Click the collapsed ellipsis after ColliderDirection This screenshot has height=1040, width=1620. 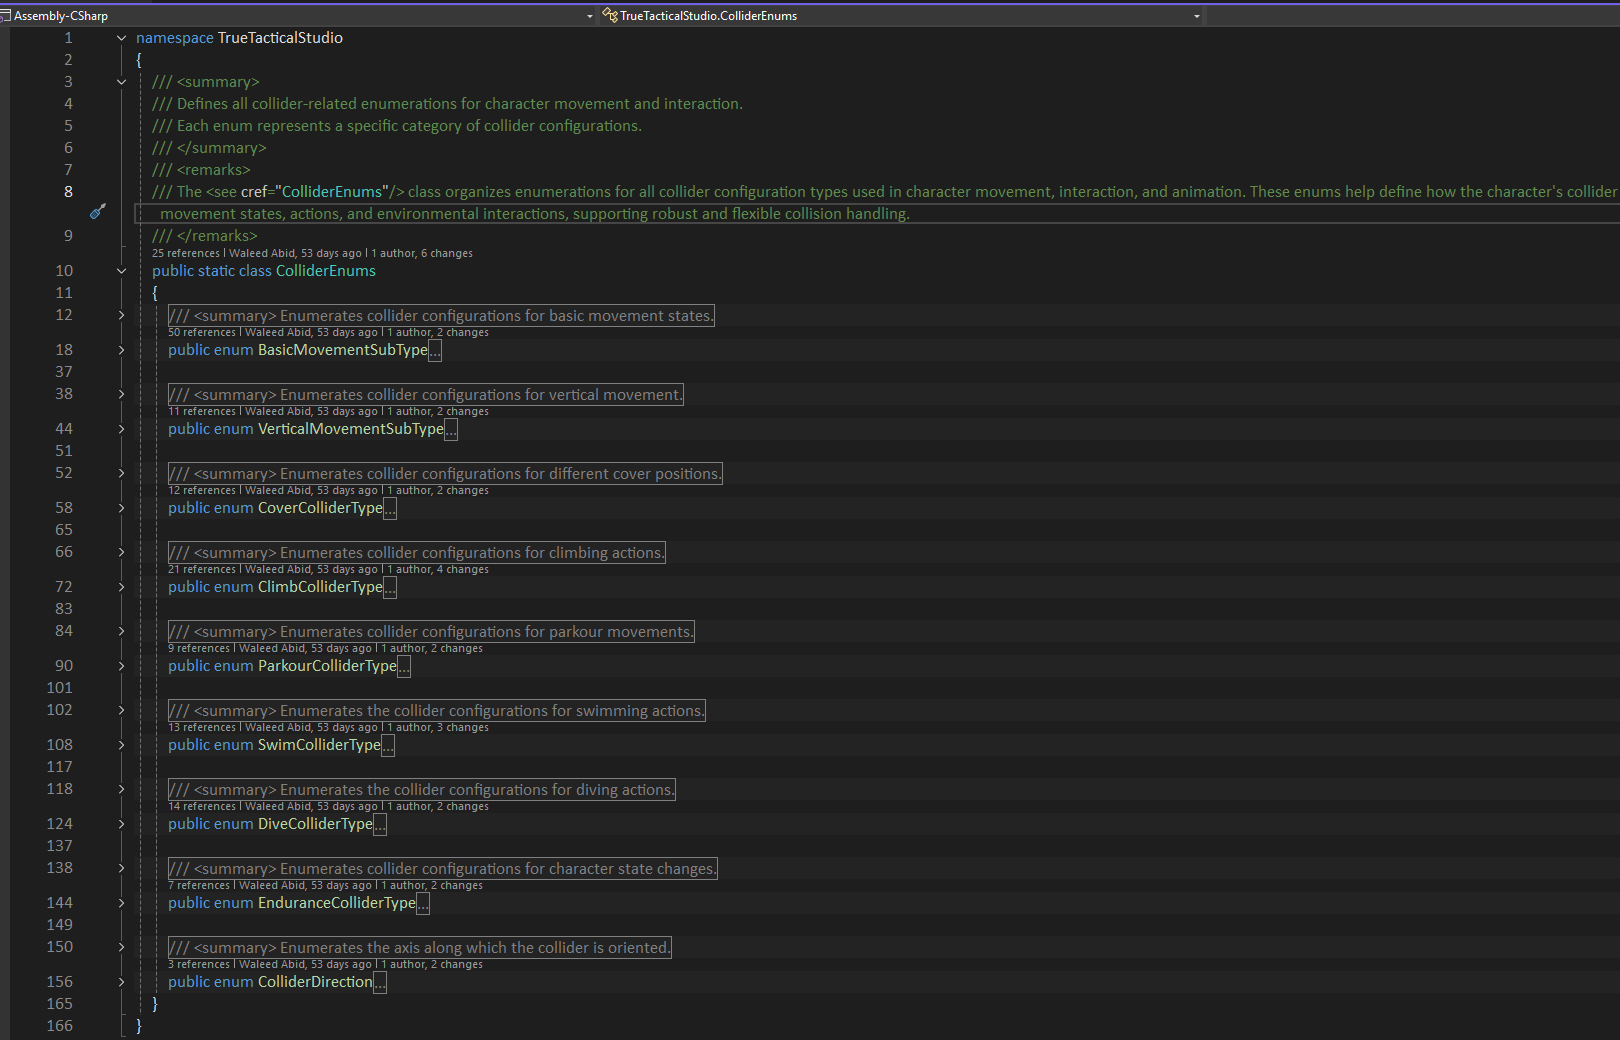380,983
